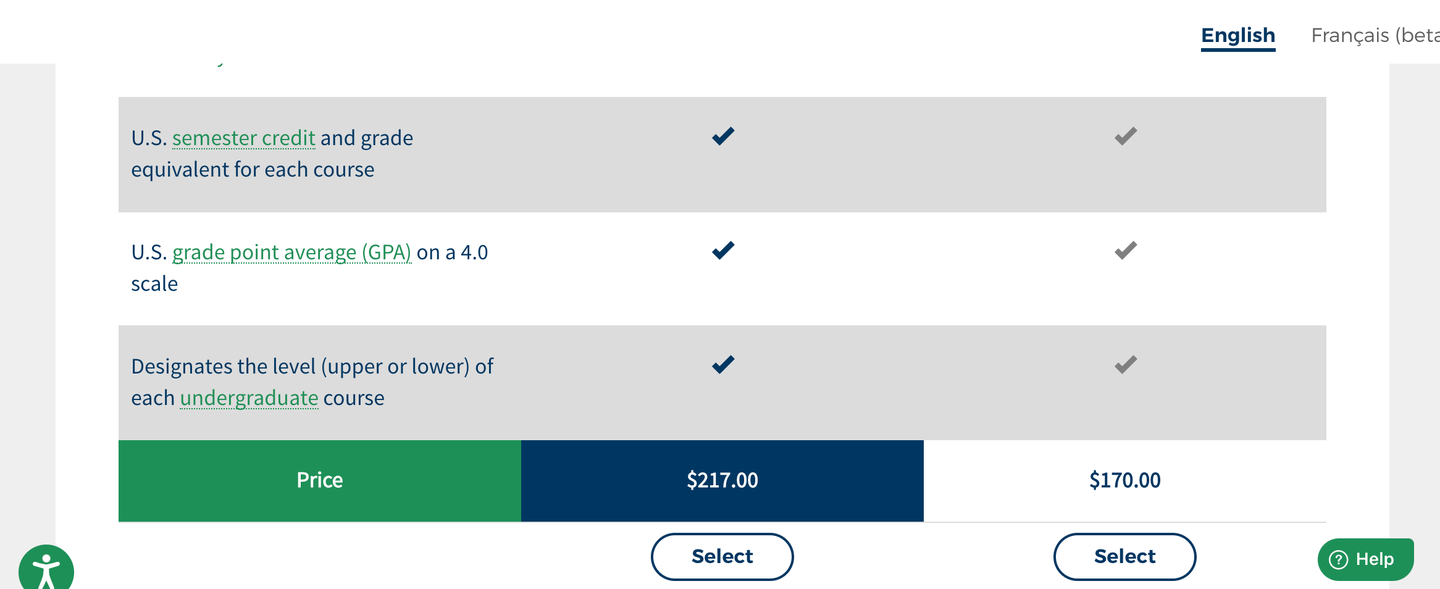
Task: Click the "equivalent for each course" text
Action: click(x=253, y=170)
